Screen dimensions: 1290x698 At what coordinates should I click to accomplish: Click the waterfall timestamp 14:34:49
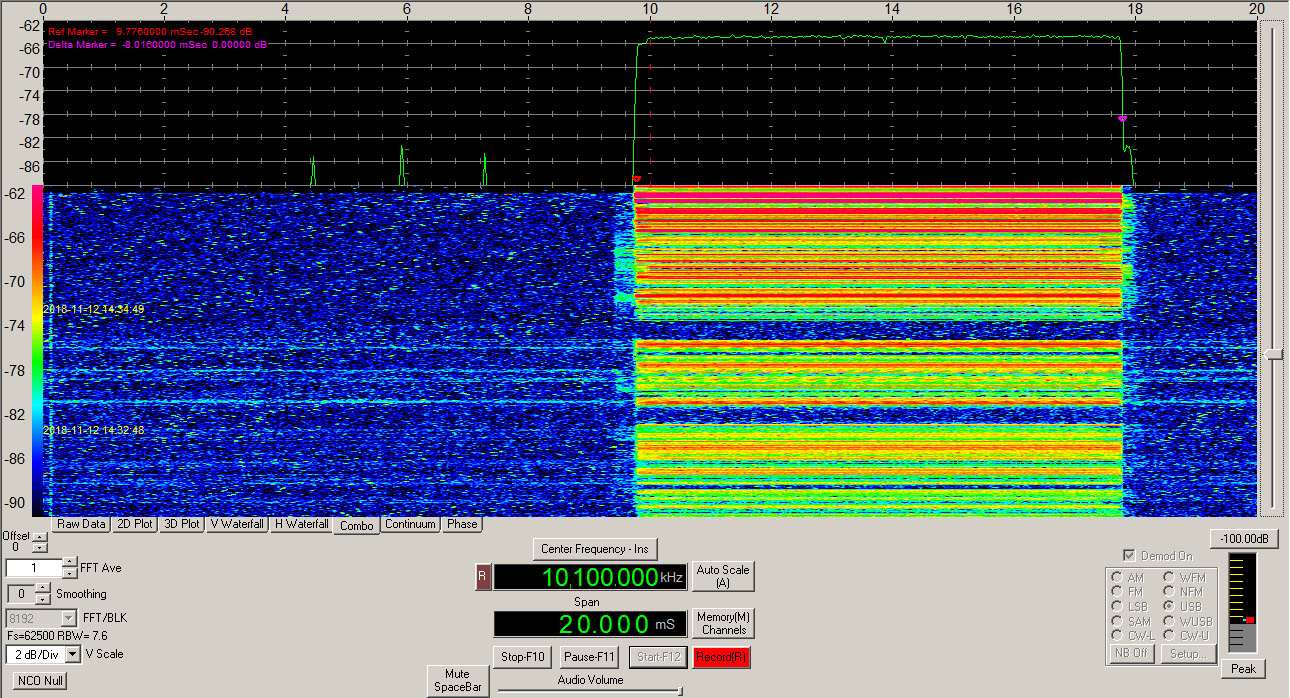tap(95, 309)
